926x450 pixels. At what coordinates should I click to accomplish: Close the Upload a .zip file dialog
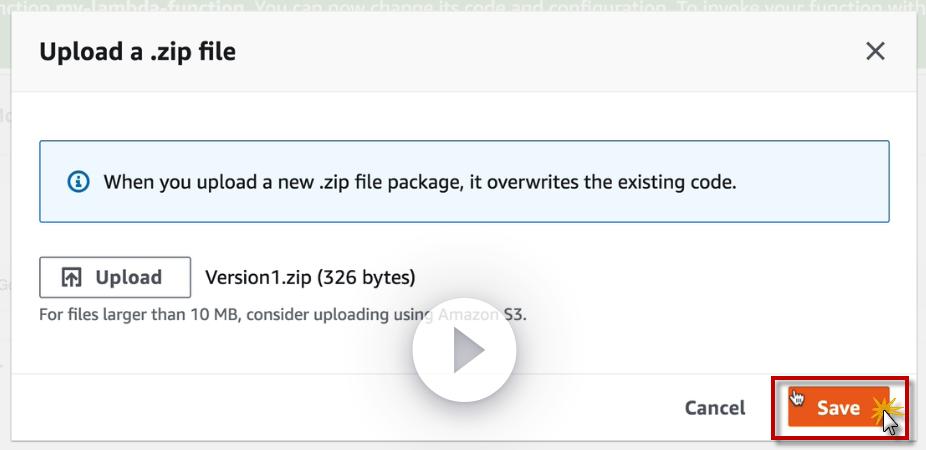click(875, 51)
